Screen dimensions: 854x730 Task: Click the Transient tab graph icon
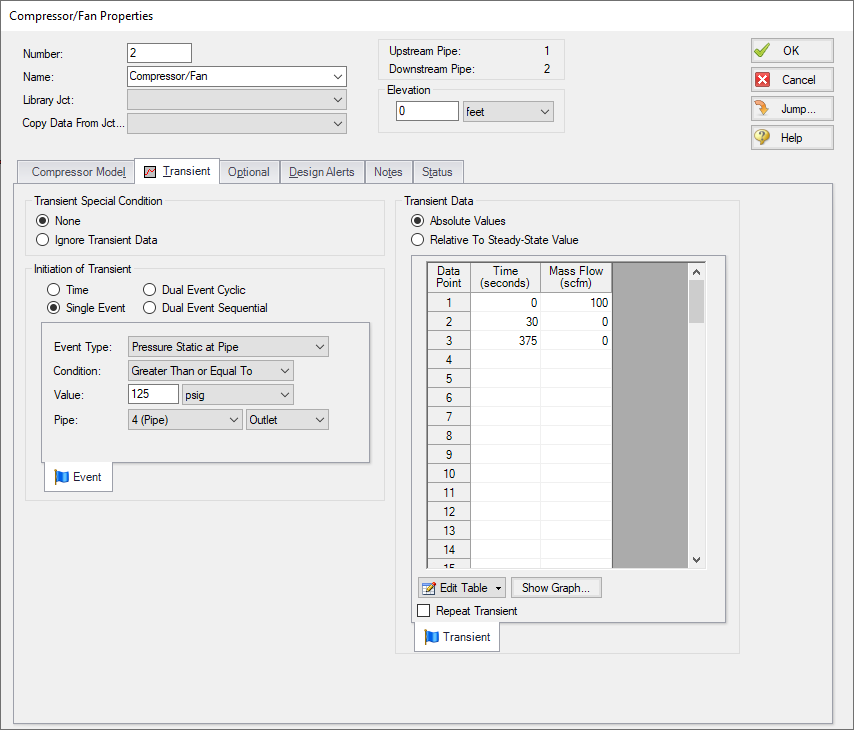pos(150,172)
